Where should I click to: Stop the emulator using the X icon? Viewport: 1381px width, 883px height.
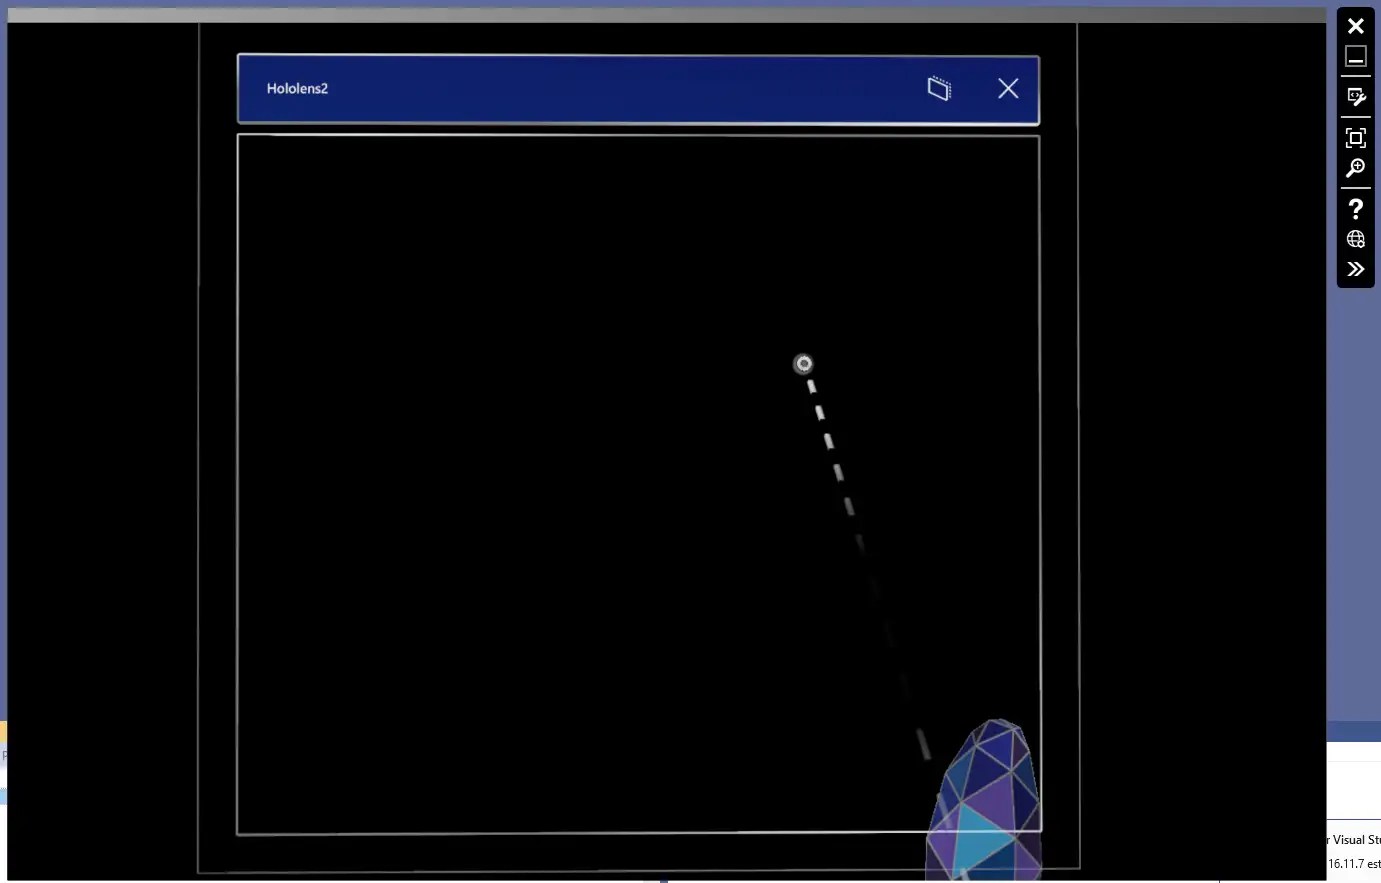click(x=1356, y=25)
